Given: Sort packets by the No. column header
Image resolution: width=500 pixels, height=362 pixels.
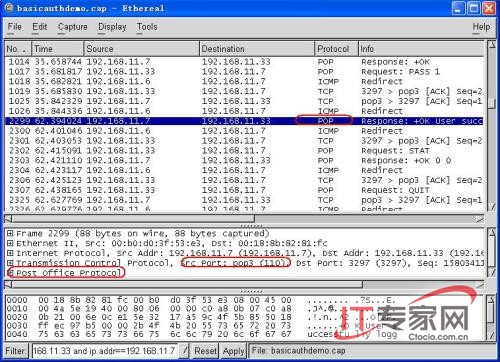Looking at the screenshot, I should pyautogui.click(x=18, y=49).
